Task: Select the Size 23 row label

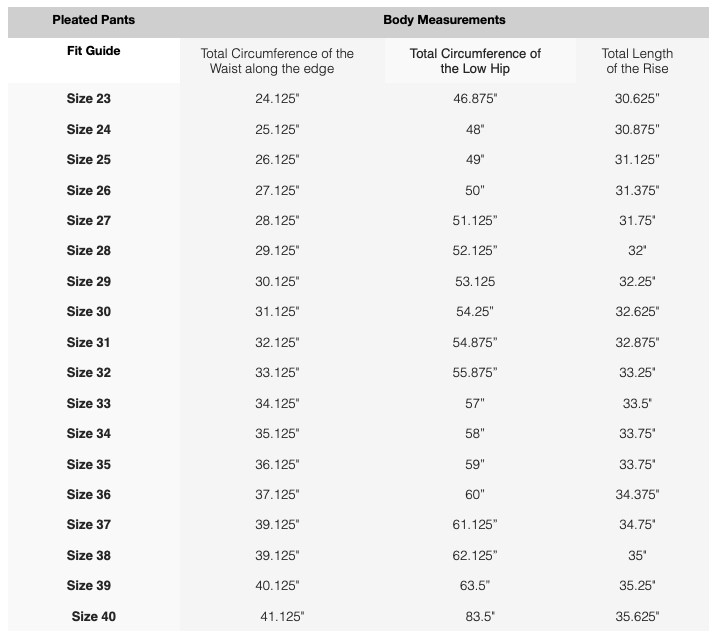Action: click(89, 99)
